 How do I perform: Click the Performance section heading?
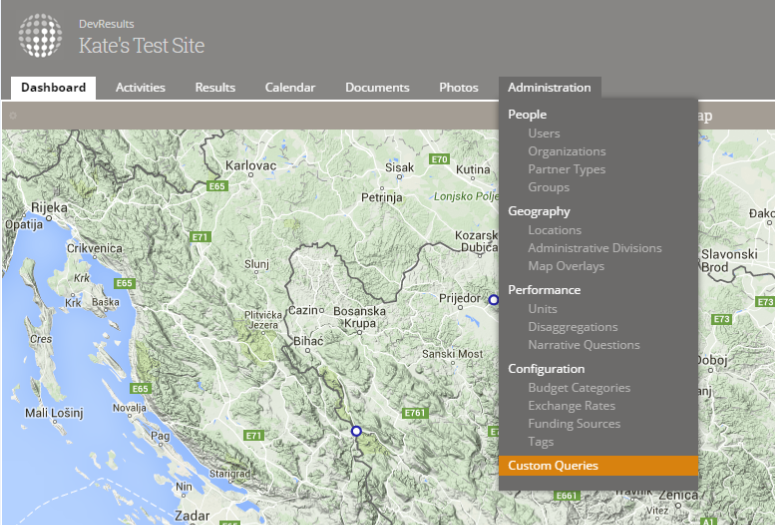(544, 290)
